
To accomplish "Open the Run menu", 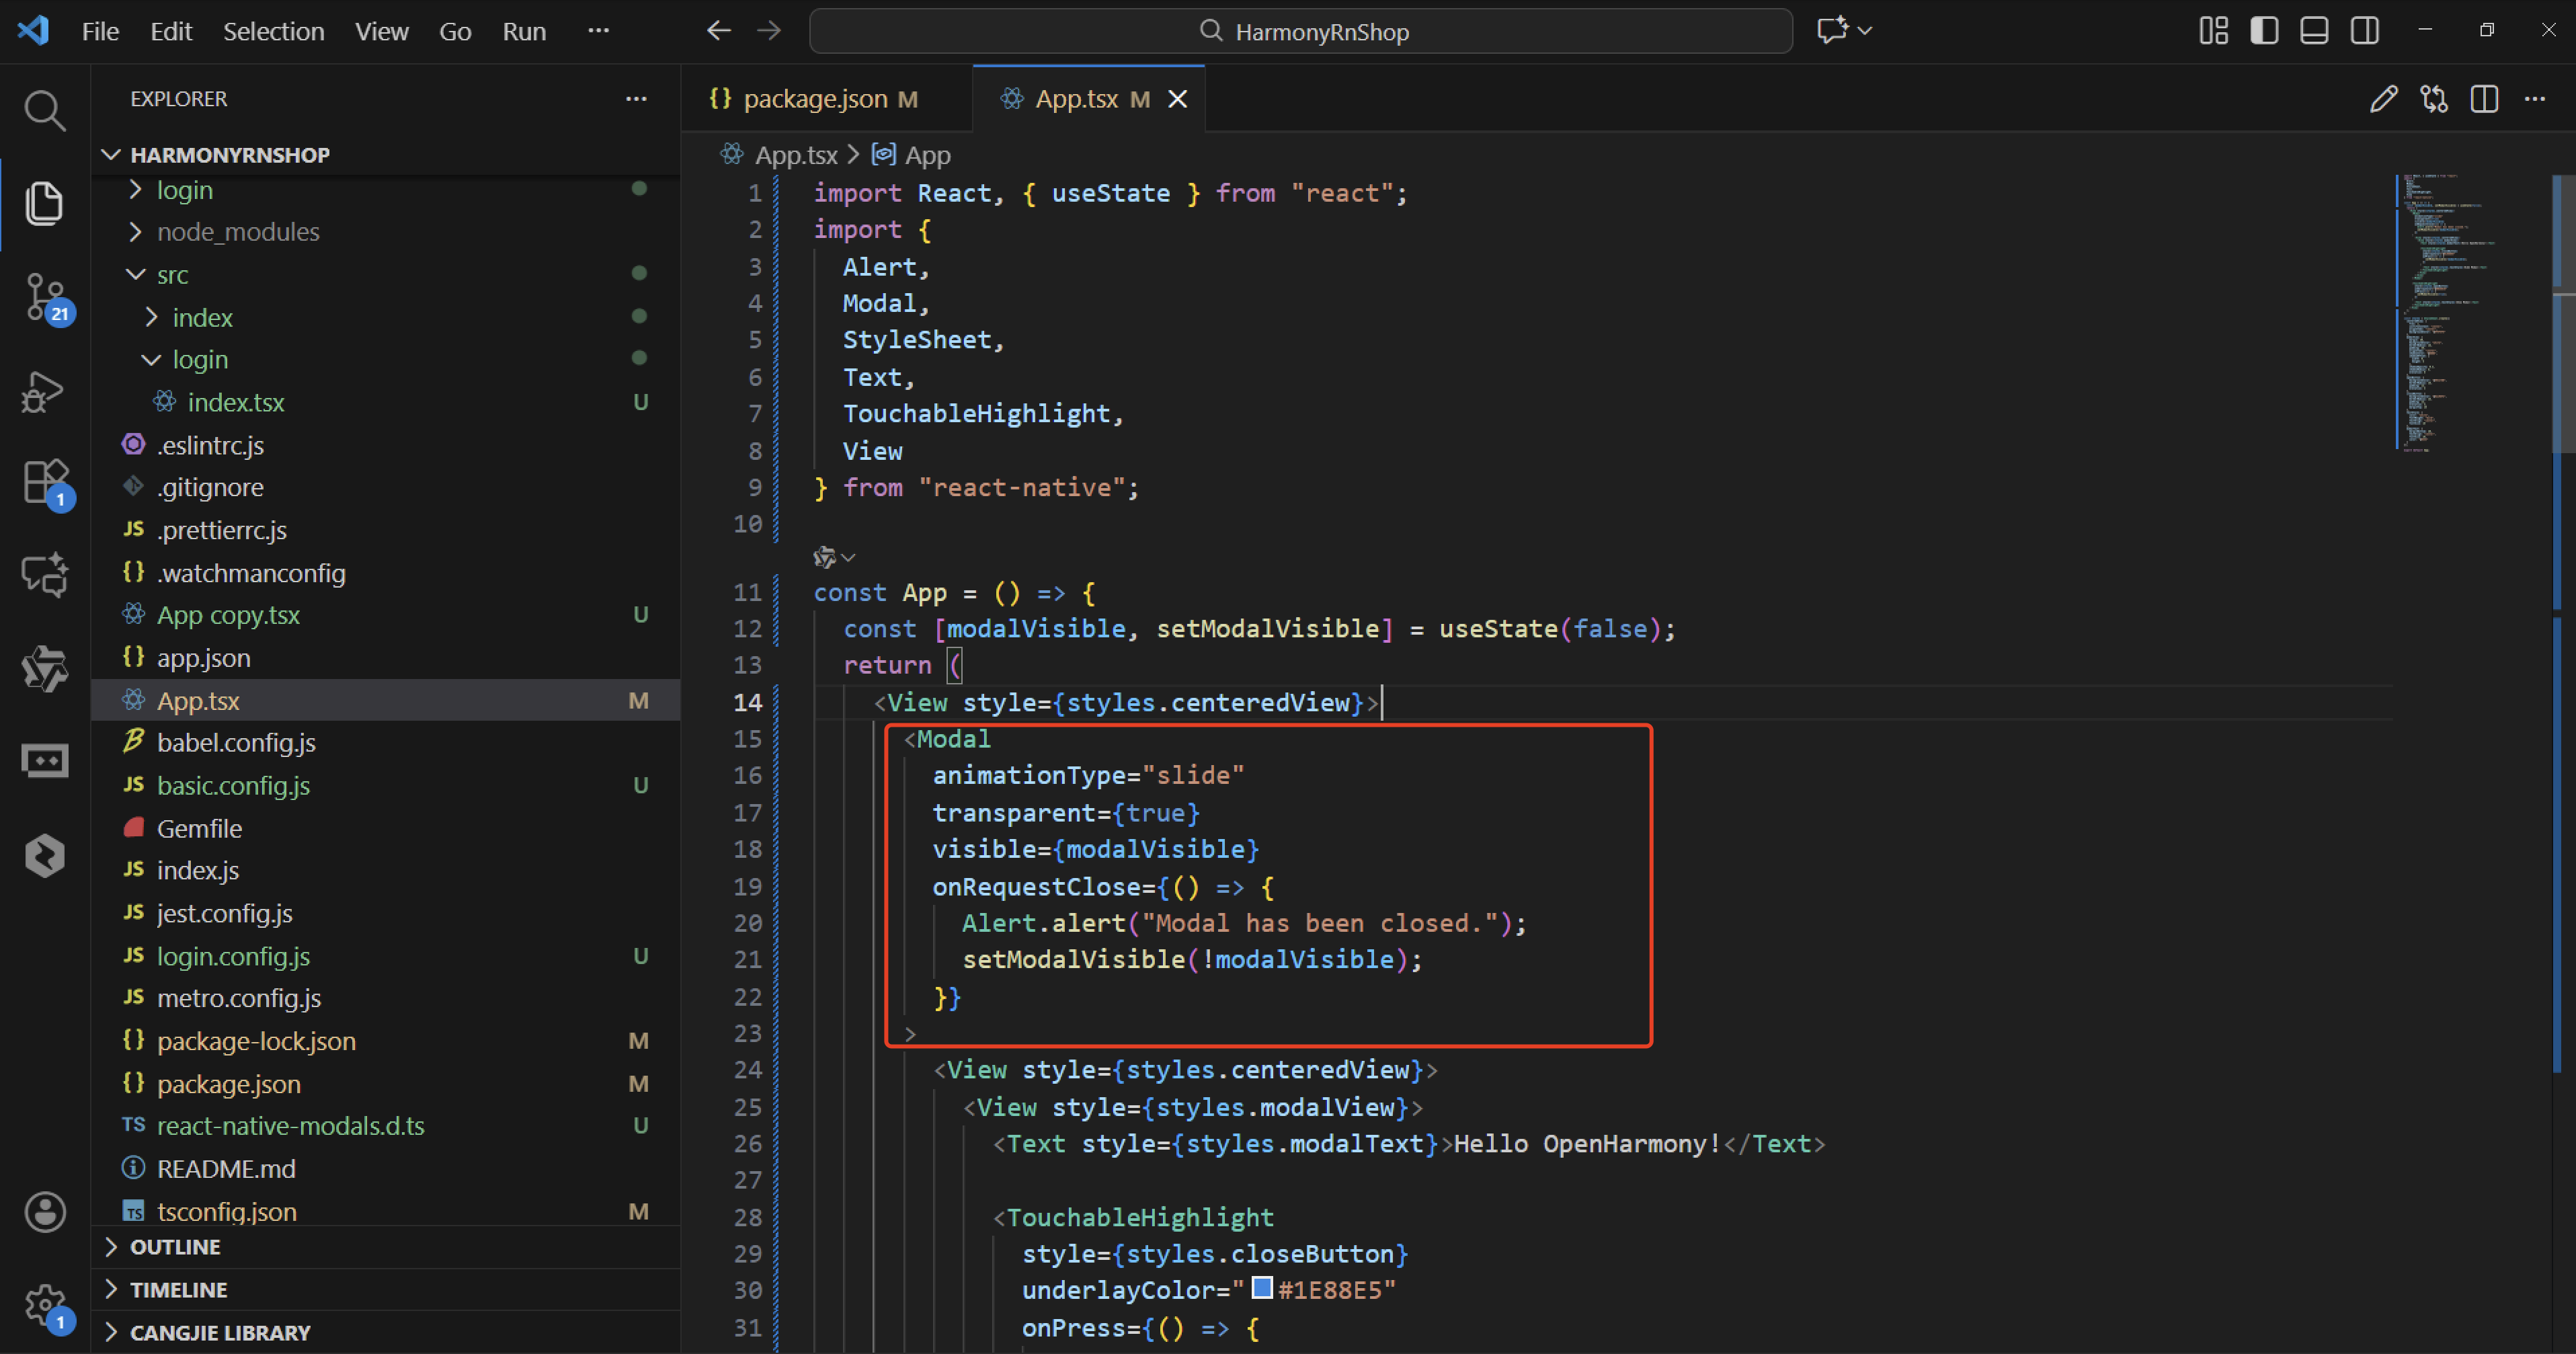I will [x=524, y=31].
